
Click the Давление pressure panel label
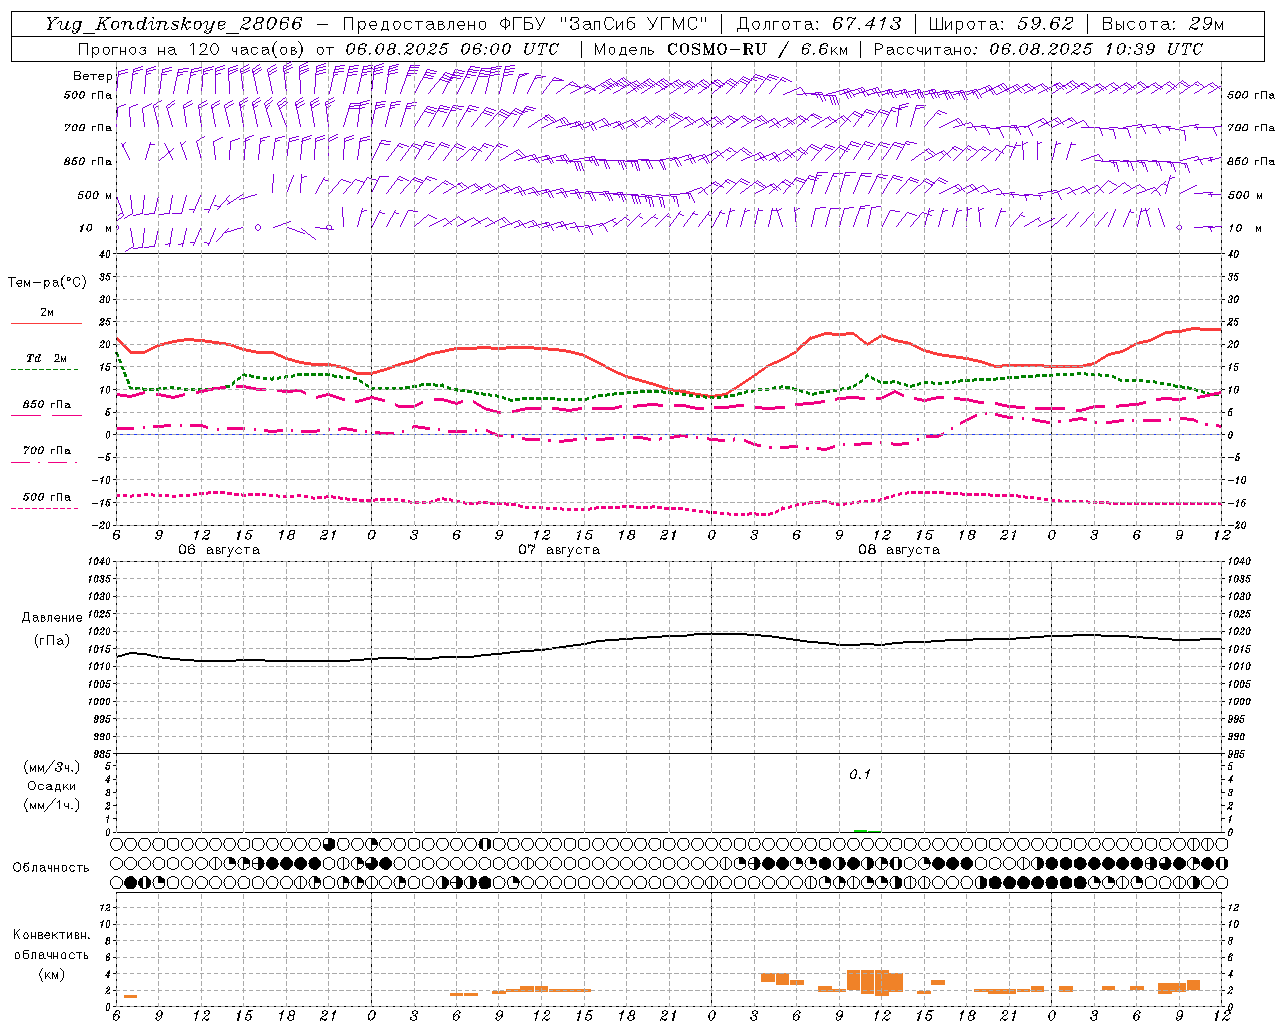(52, 618)
